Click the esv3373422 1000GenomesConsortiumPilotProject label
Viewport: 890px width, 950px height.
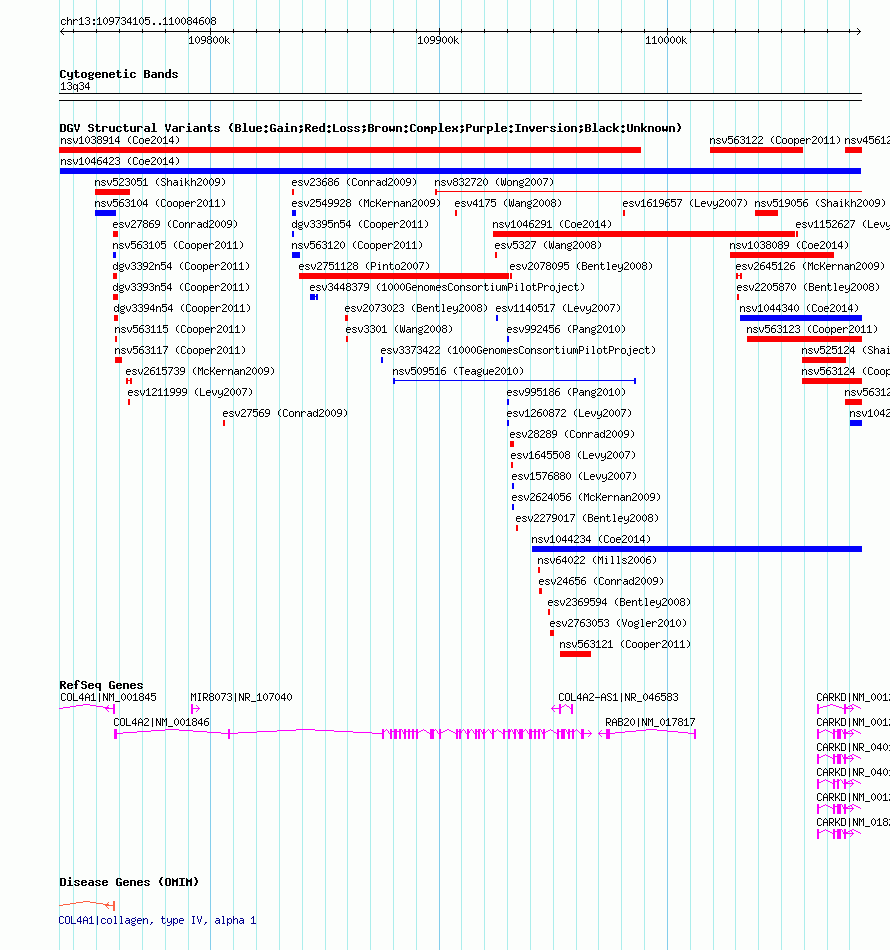point(518,350)
